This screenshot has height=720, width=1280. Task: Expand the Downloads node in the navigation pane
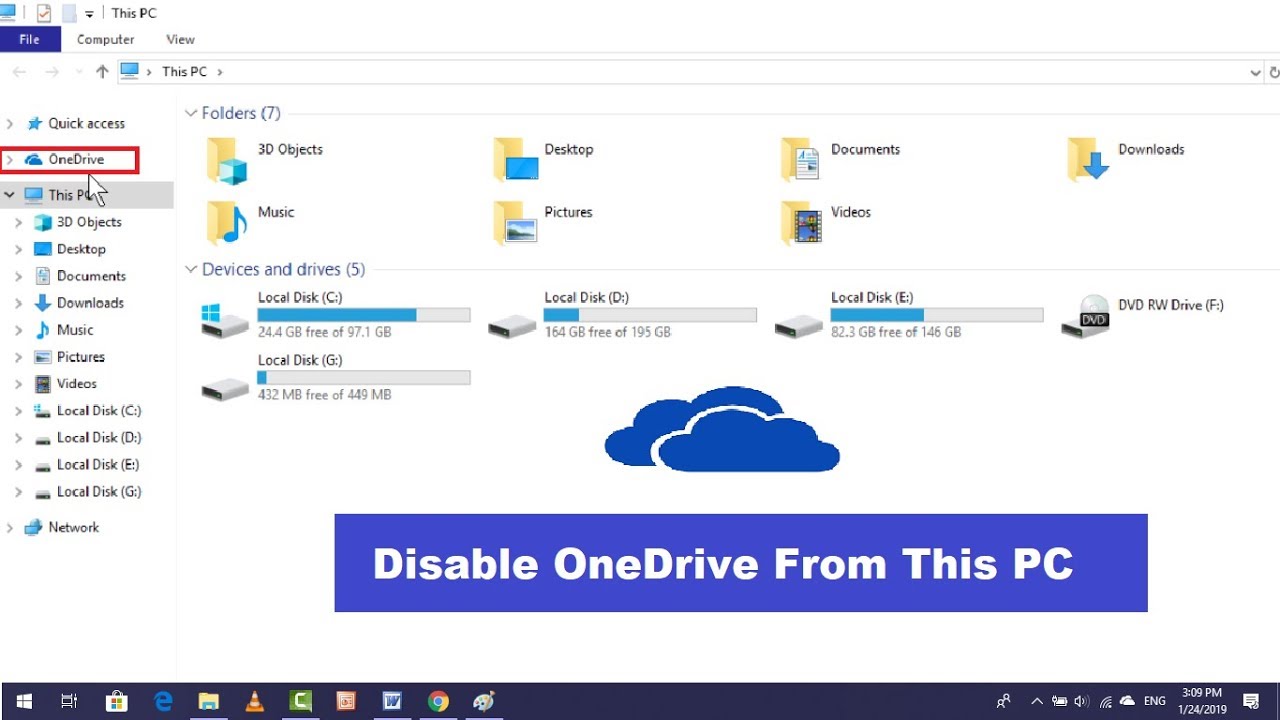[x=19, y=303]
